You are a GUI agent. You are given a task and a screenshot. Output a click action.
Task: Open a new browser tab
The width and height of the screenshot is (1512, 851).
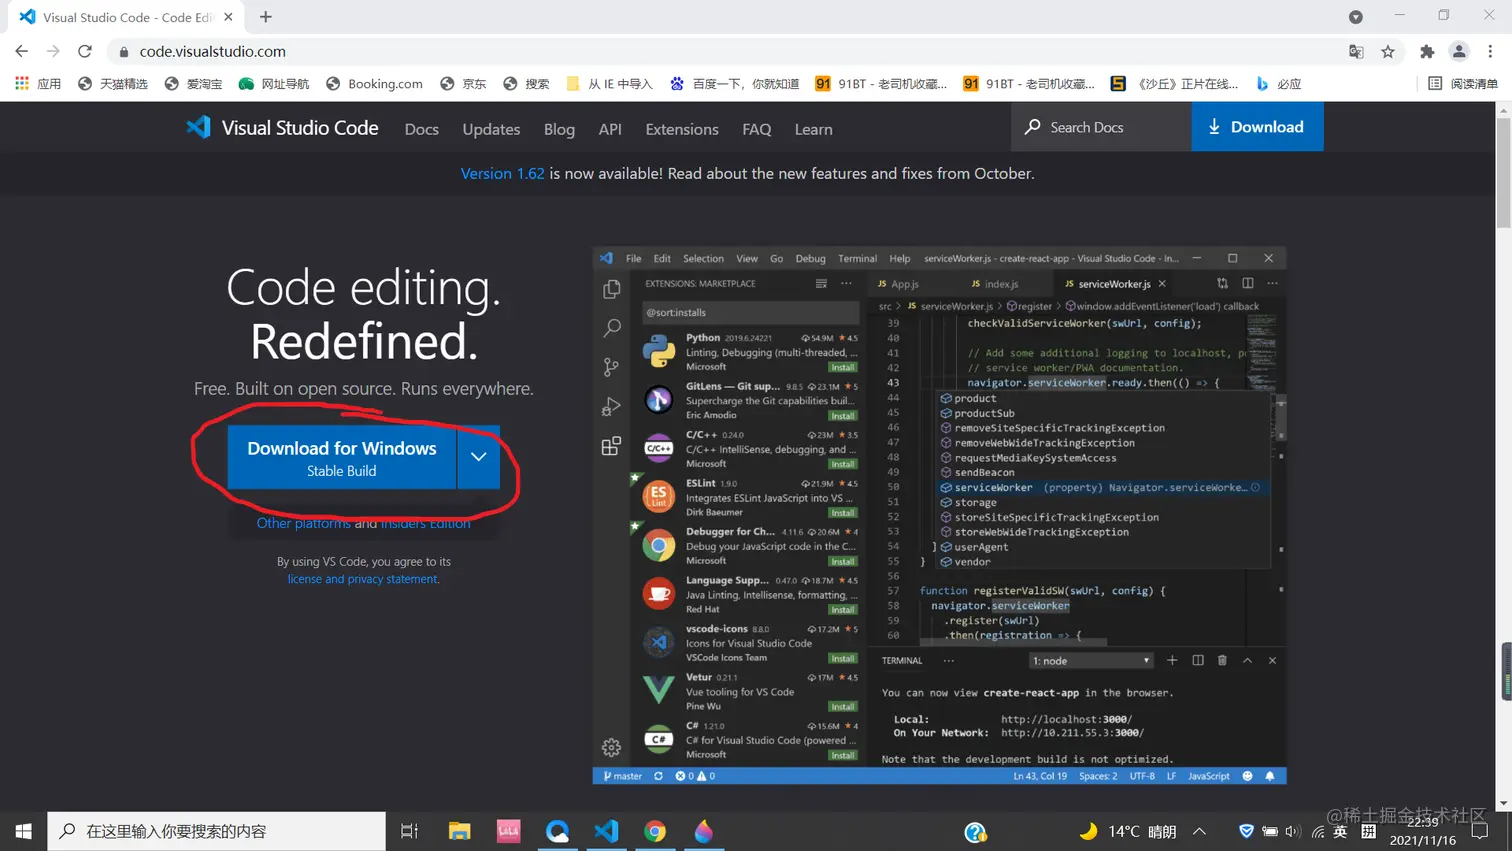point(265,17)
